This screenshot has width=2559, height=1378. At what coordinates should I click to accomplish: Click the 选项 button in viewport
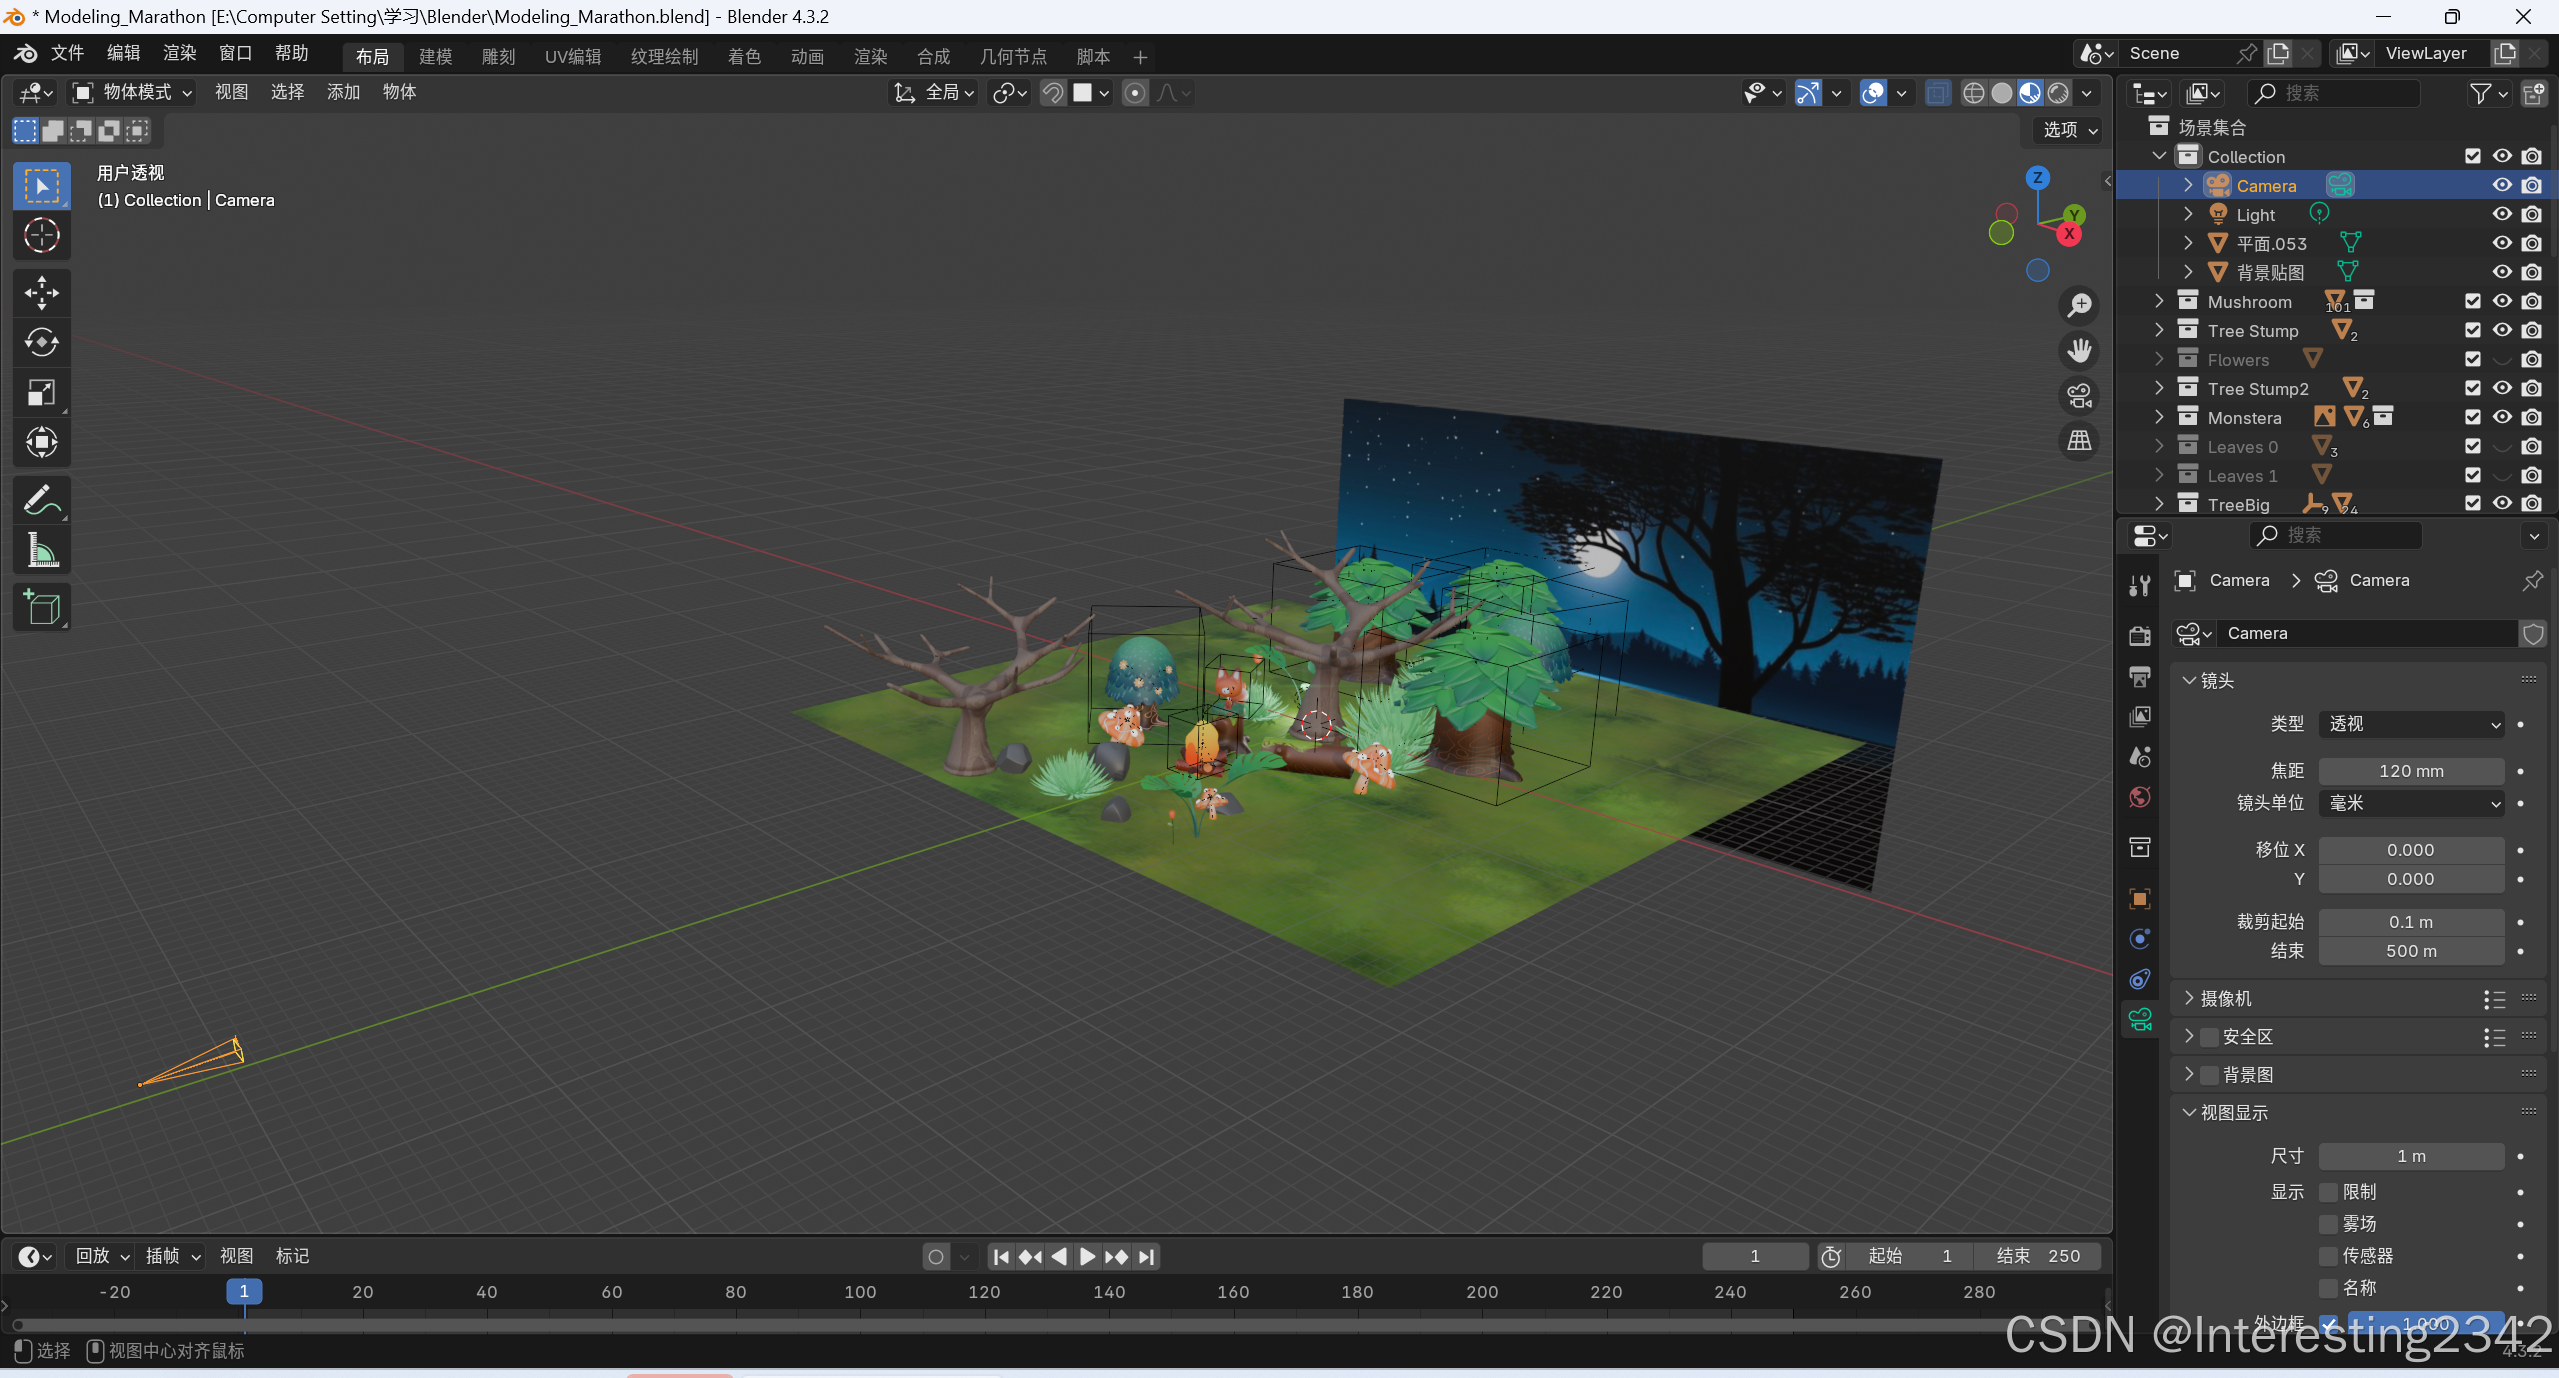click(x=2069, y=130)
